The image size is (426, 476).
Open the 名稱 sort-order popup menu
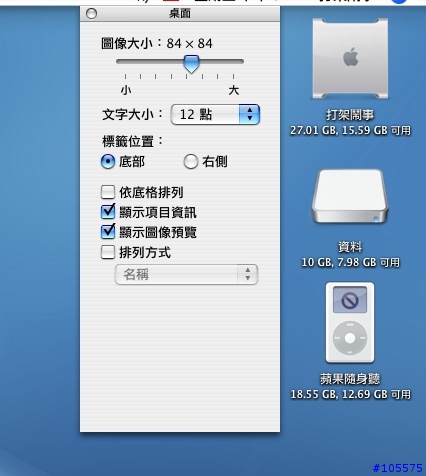186,275
